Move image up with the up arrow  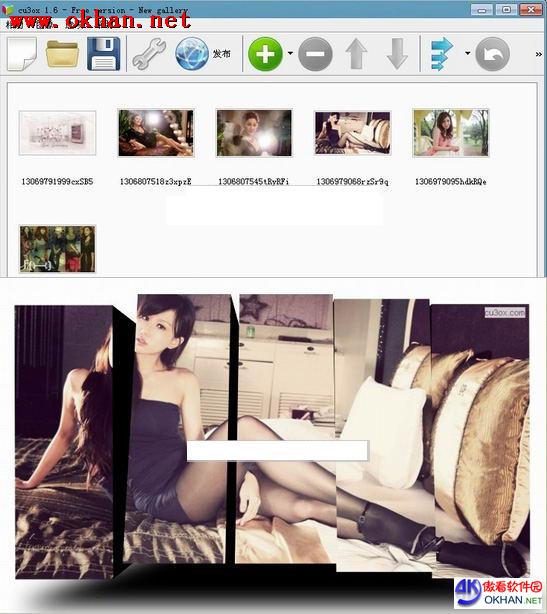pos(356,54)
